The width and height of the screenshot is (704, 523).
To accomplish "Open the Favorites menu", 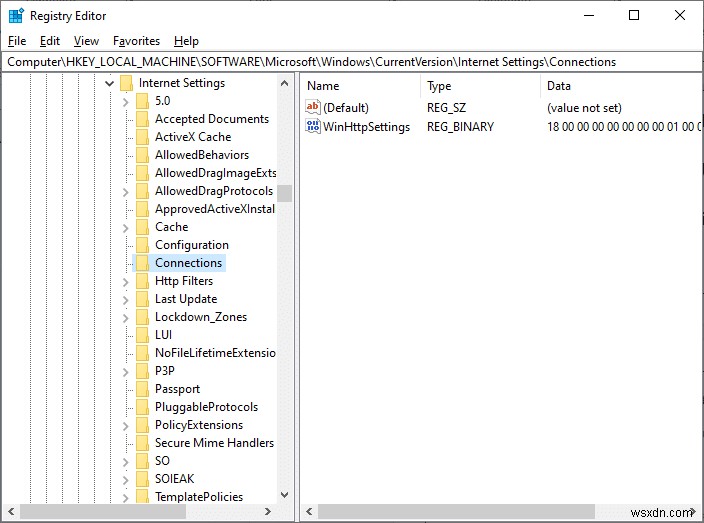I will click(136, 41).
